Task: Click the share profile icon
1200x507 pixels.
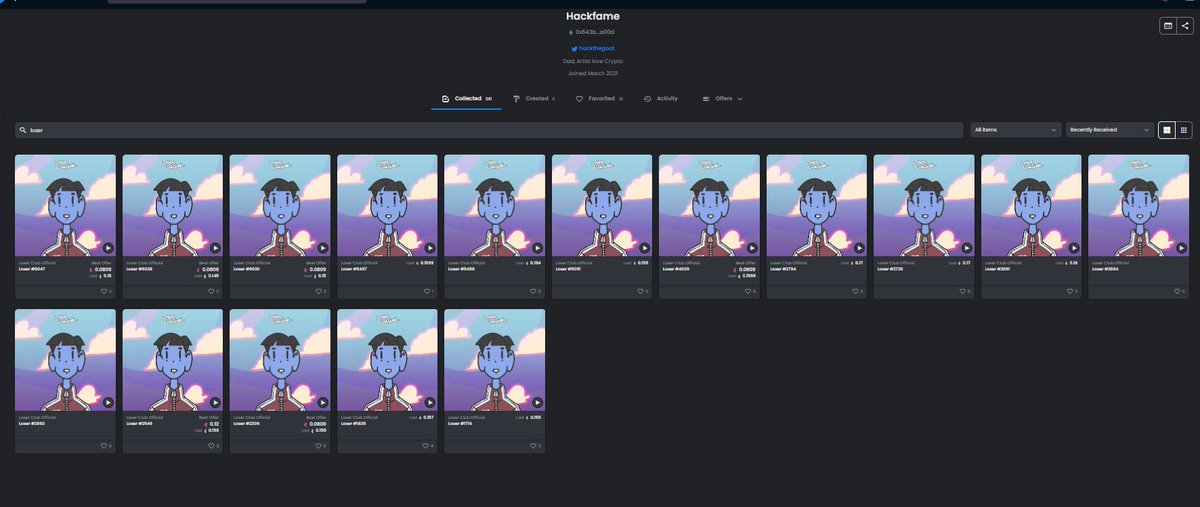Action: click(x=1184, y=26)
